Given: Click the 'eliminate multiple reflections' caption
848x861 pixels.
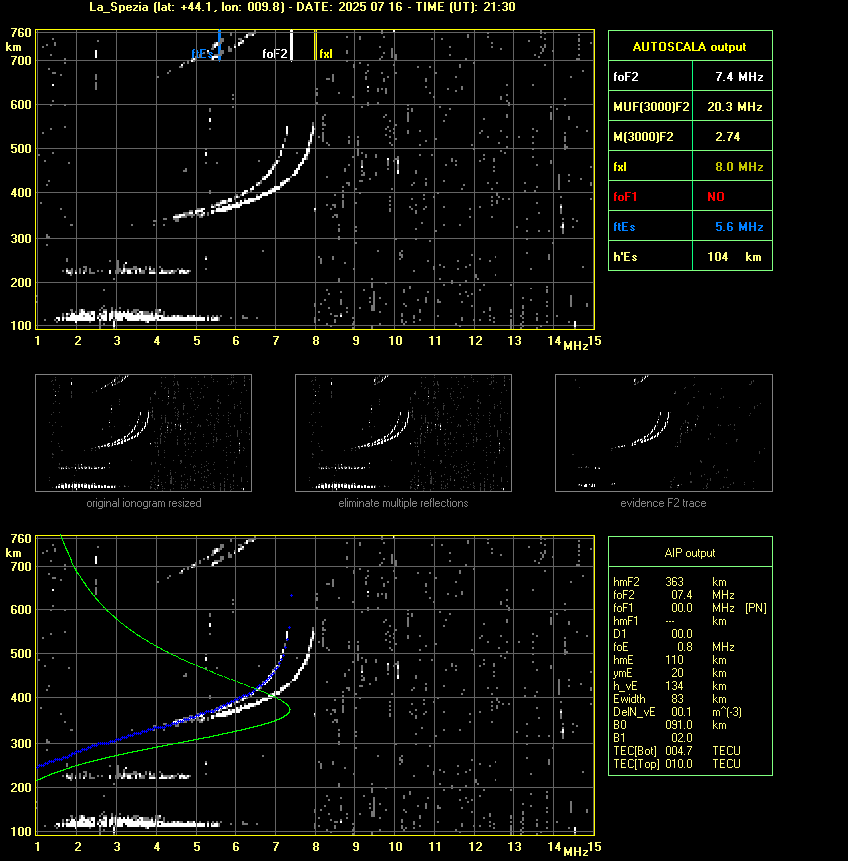Looking at the screenshot, I should coord(403,503).
